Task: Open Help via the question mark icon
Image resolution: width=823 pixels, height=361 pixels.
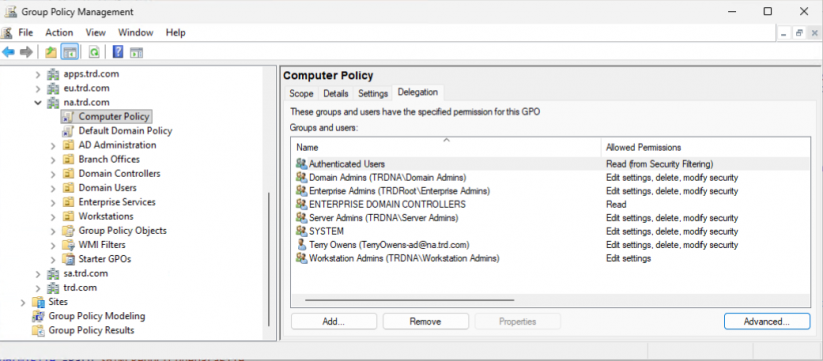Action: pos(118,52)
